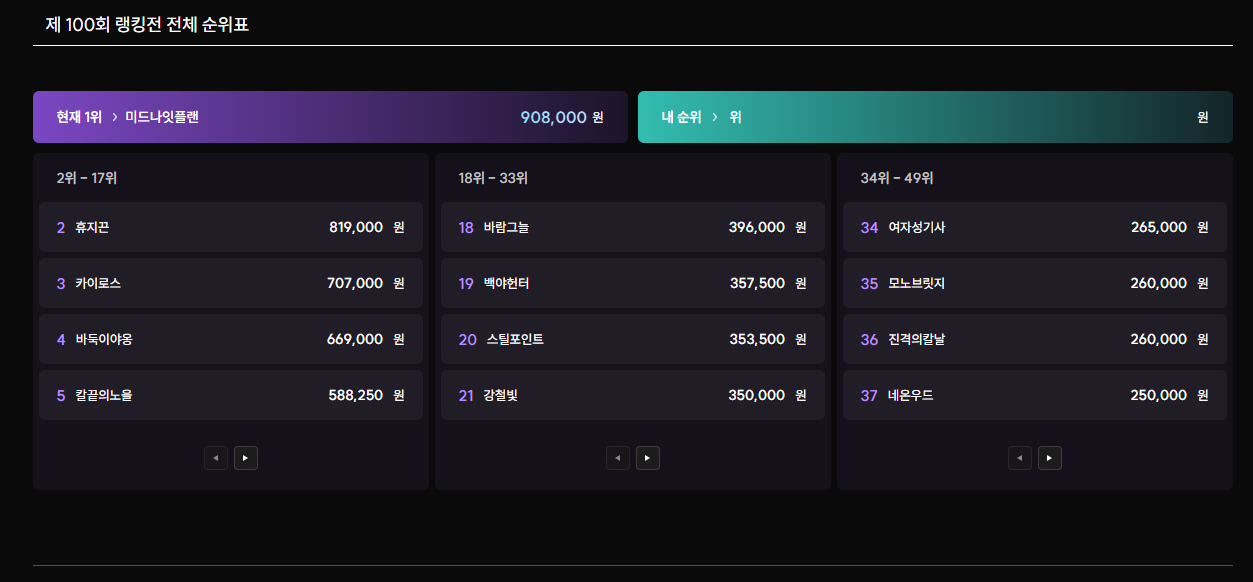This screenshot has width=1253, height=582.
Task: Open the 내 순위 banner
Action: [x=934, y=117]
